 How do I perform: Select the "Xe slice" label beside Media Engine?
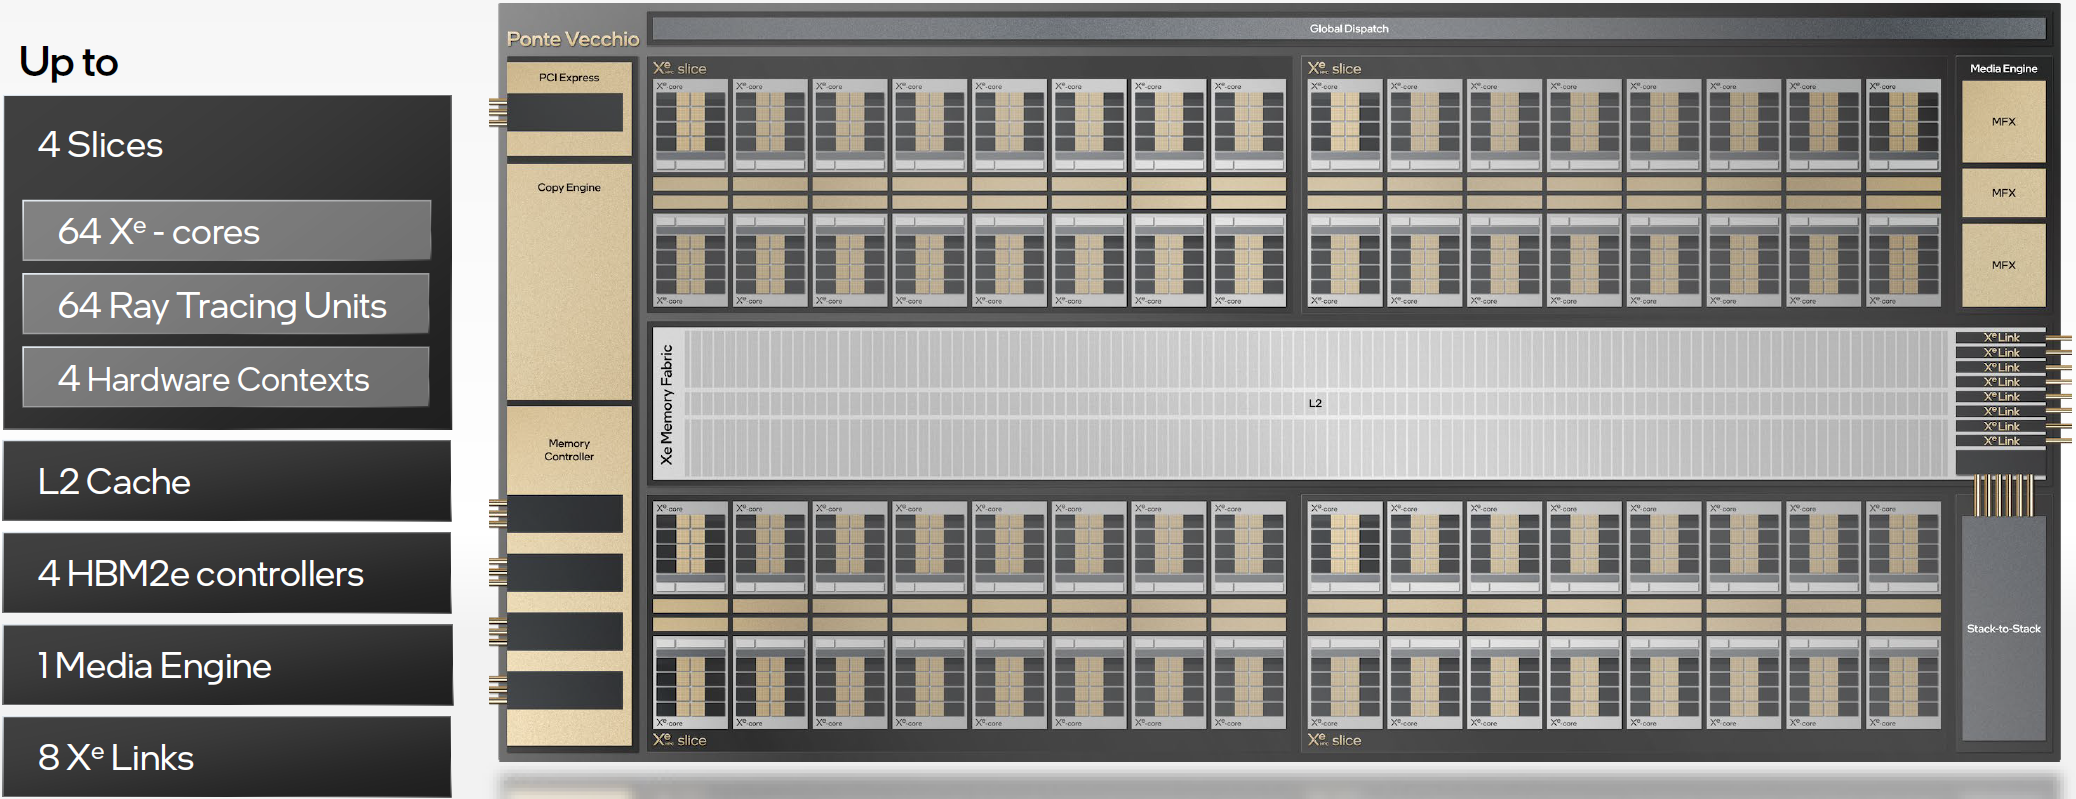[1335, 68]
